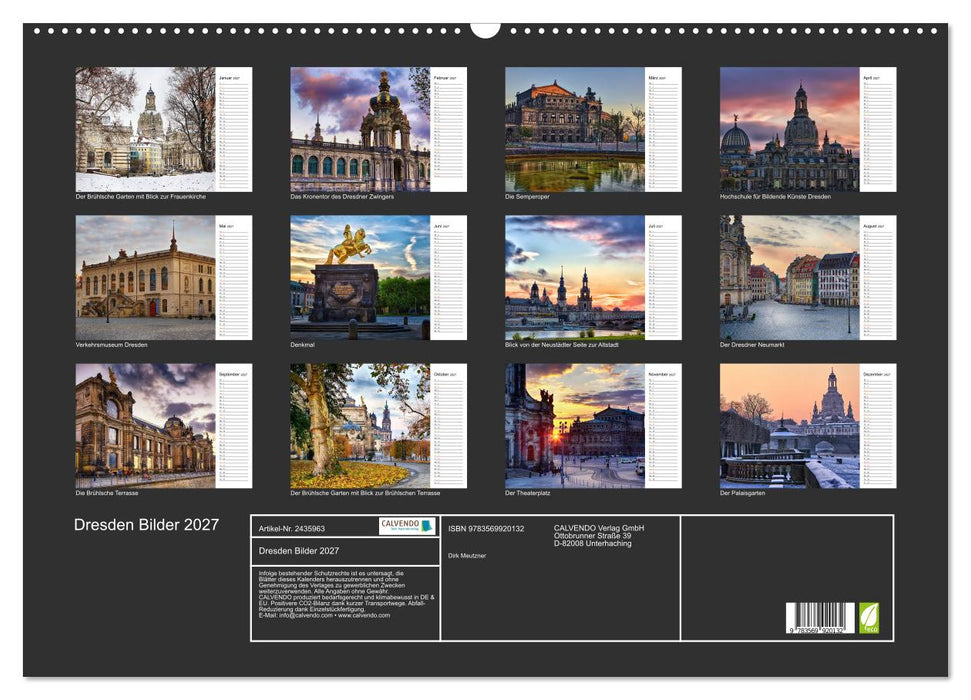Click the green eco leaf logo
The image size is (971, 700).
(x=868, y=618)
